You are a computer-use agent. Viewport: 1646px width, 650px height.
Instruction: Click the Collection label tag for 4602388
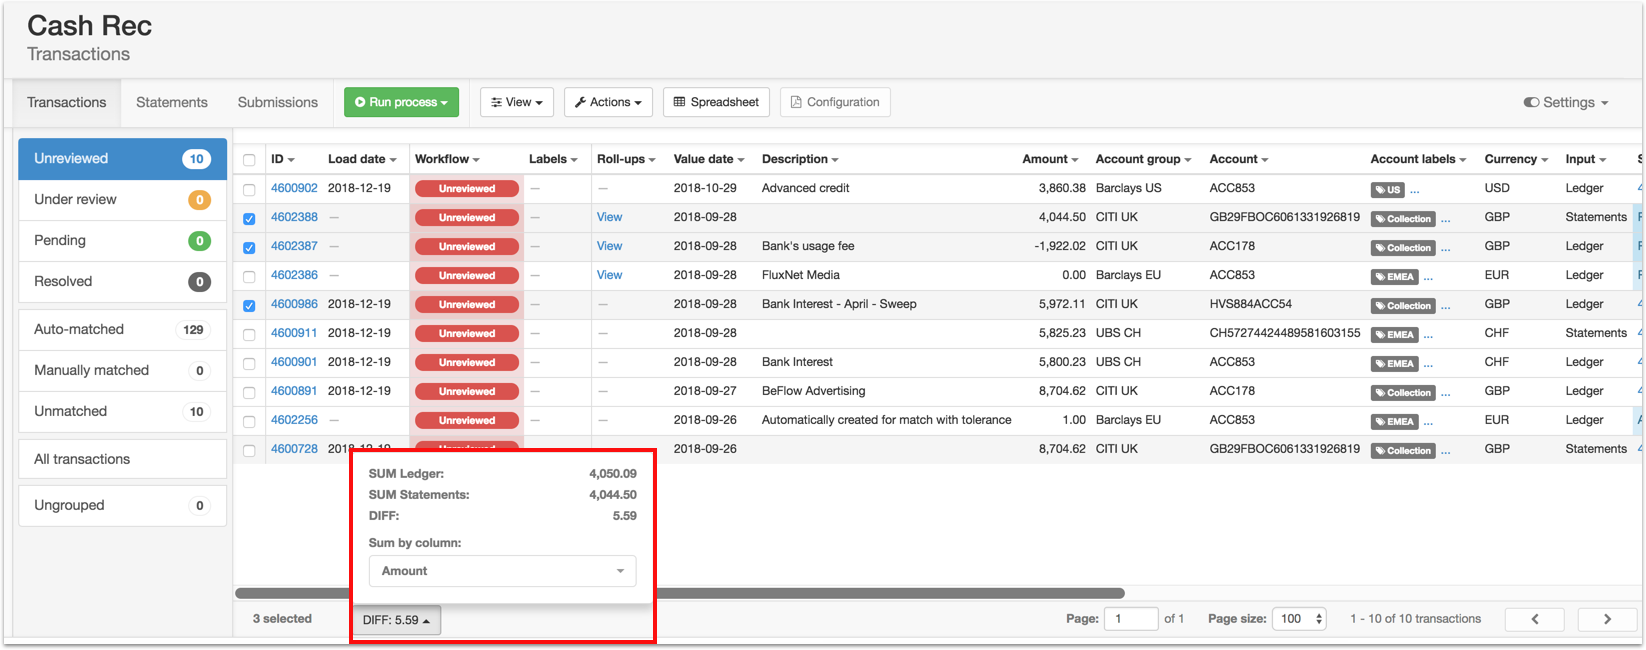coord(1403,218)
